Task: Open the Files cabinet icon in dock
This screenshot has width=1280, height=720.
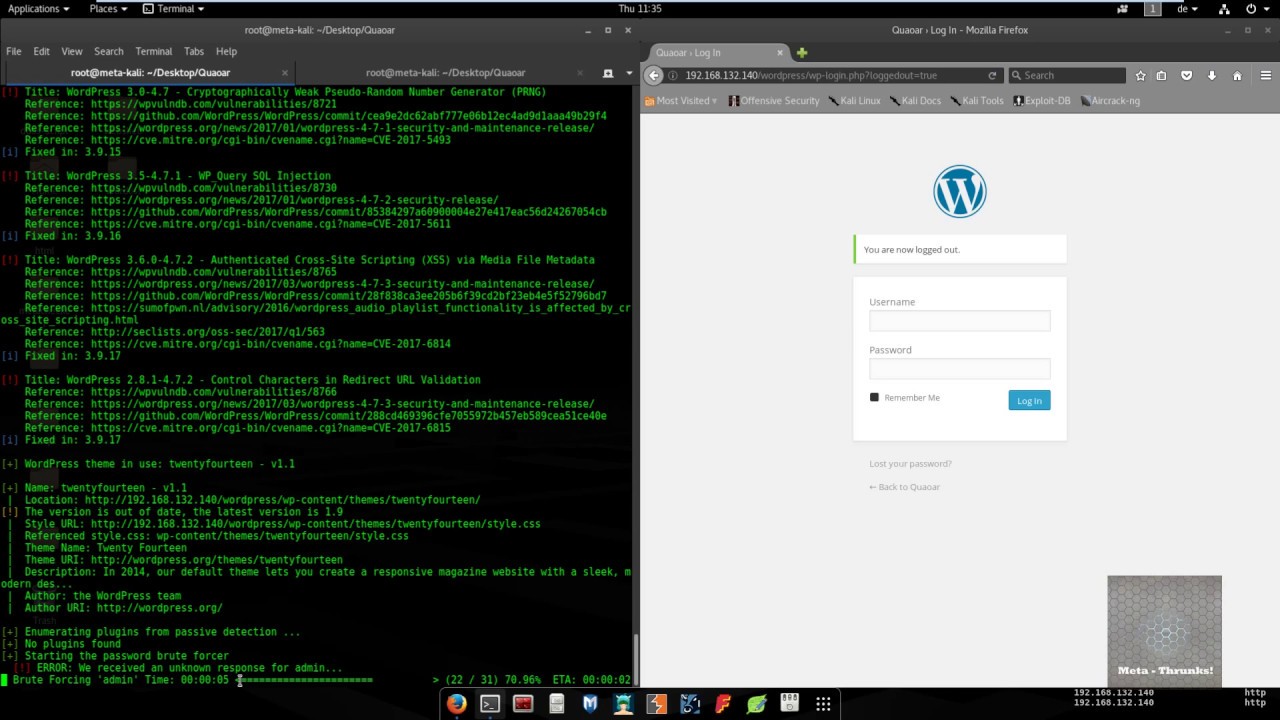Action: pos(557,704)
